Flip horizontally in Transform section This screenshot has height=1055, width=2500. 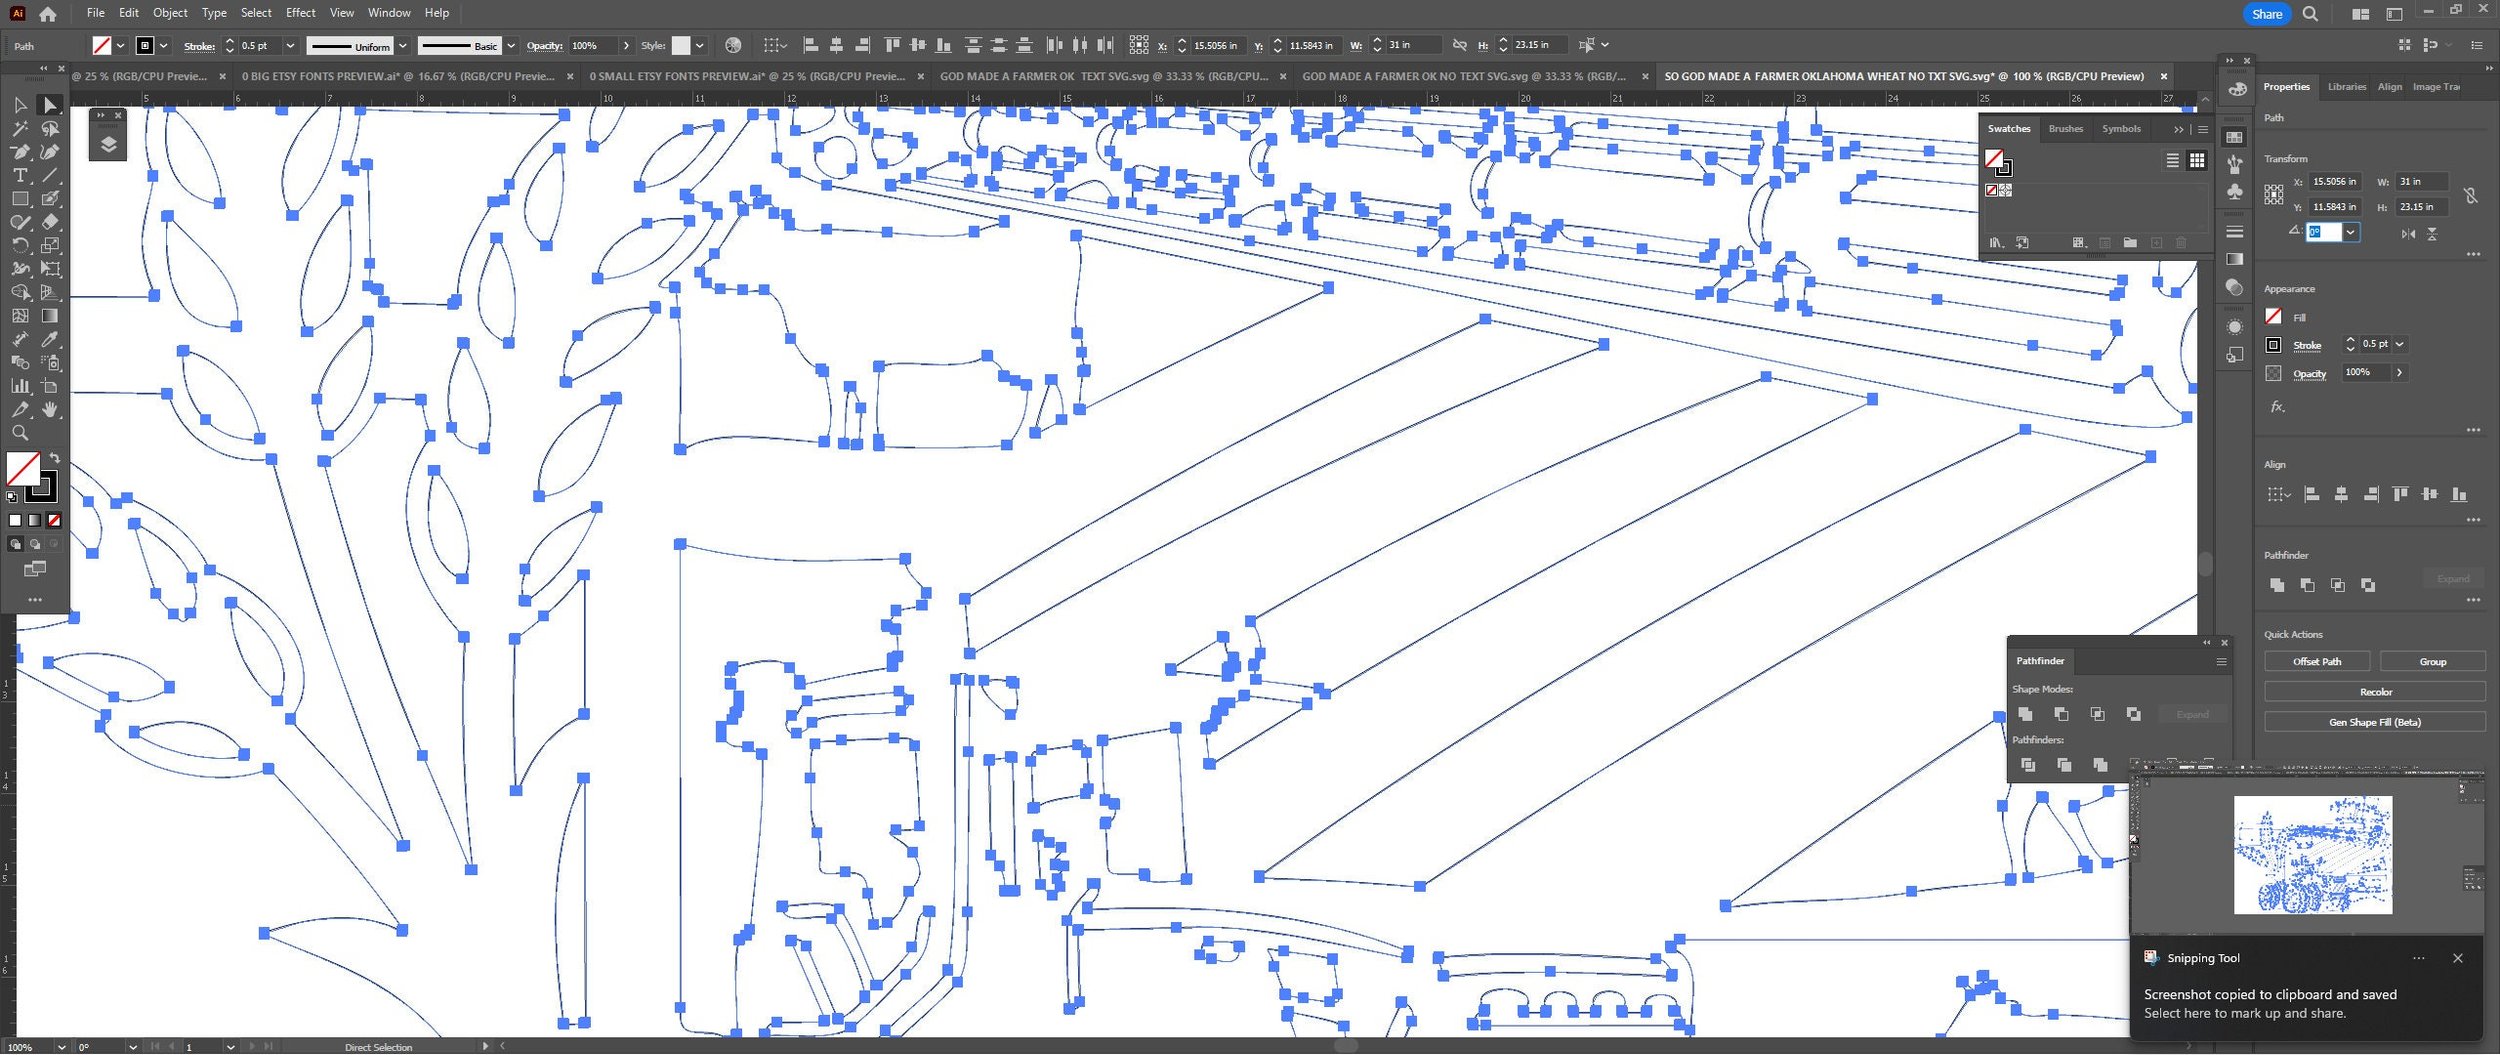click(2408, 234)
